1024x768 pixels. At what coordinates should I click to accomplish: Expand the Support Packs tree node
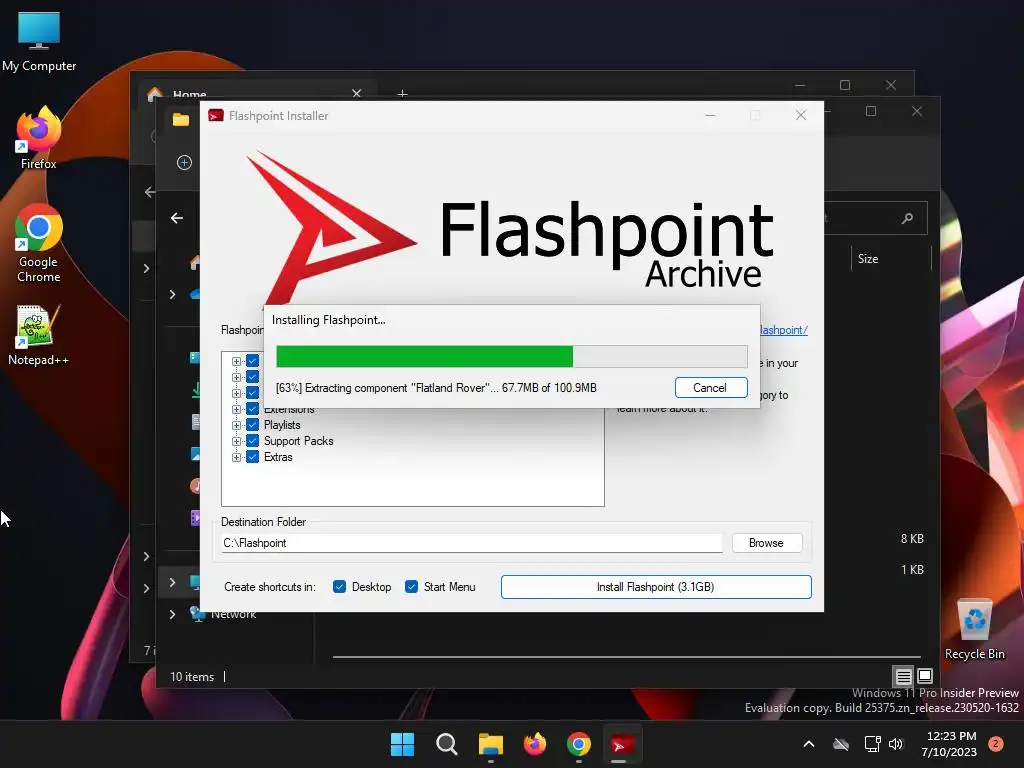tap(236, 441)
